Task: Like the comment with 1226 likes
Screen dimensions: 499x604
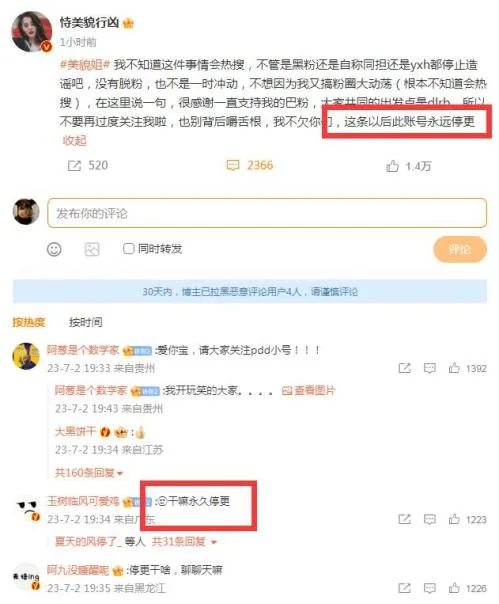Action: 454,588
